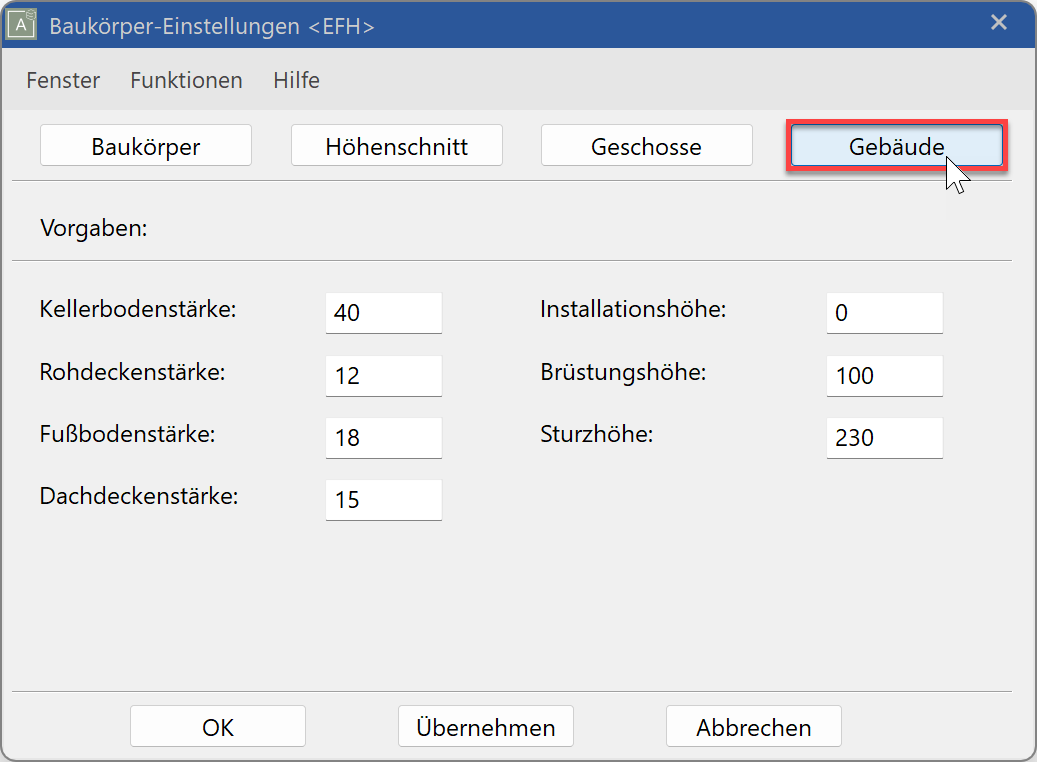Open the Fenster menu
The image size is (1037, 762).
(62, 80)
